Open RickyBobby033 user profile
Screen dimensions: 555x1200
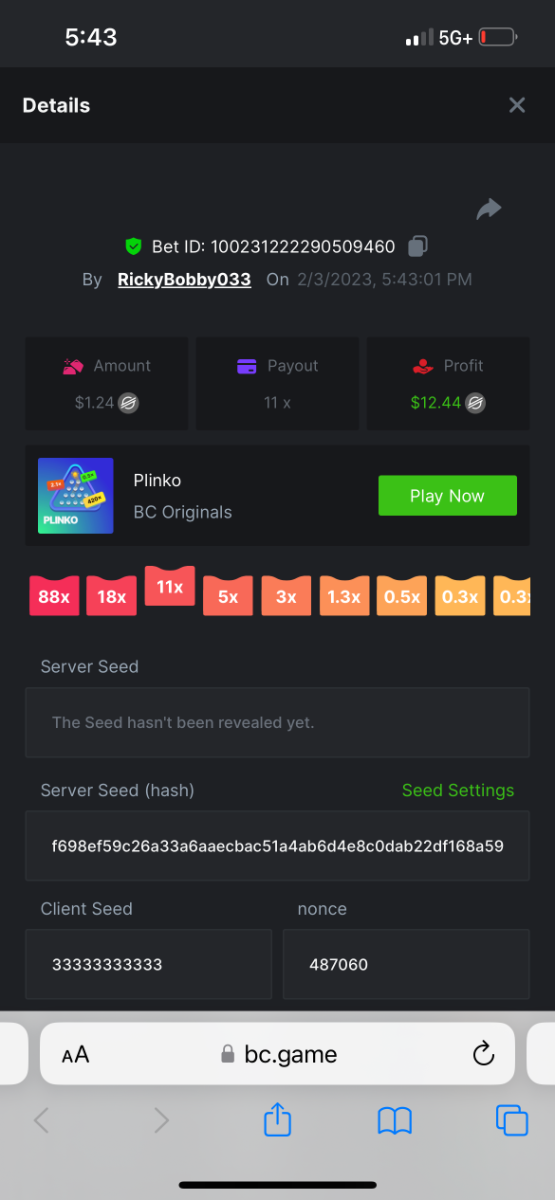(x=184, y=280)
